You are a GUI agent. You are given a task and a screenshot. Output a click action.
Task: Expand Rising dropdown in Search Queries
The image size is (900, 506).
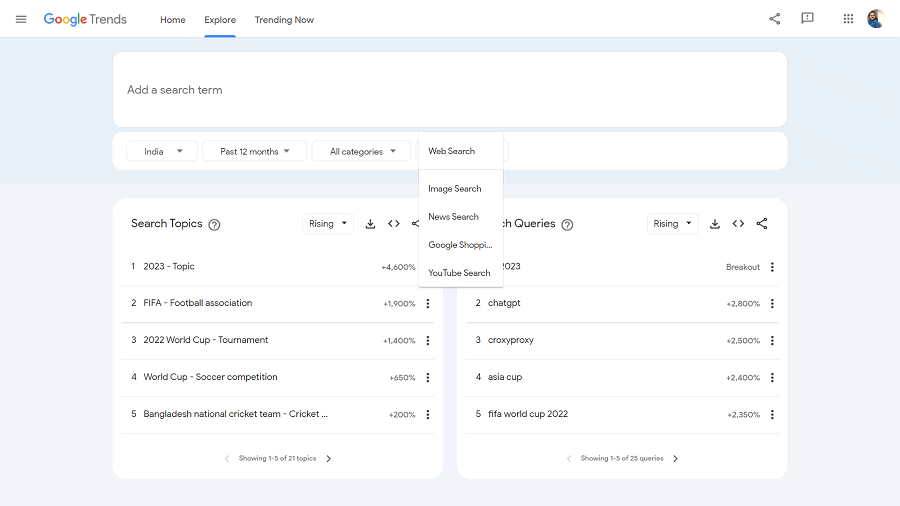click(672, 224)
